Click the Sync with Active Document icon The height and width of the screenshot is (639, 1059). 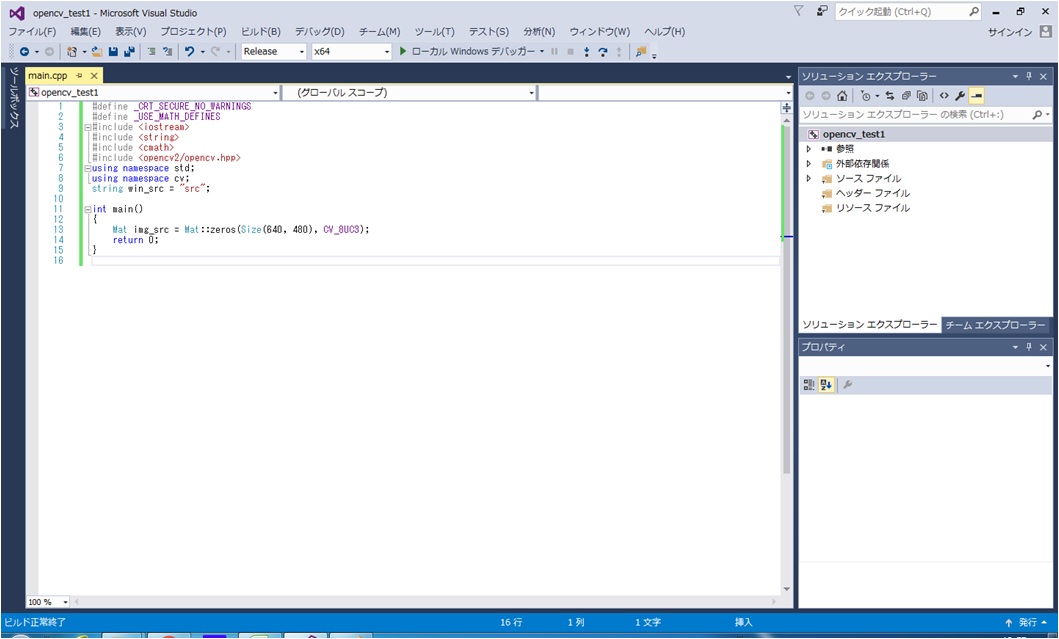tap(889, 96)
